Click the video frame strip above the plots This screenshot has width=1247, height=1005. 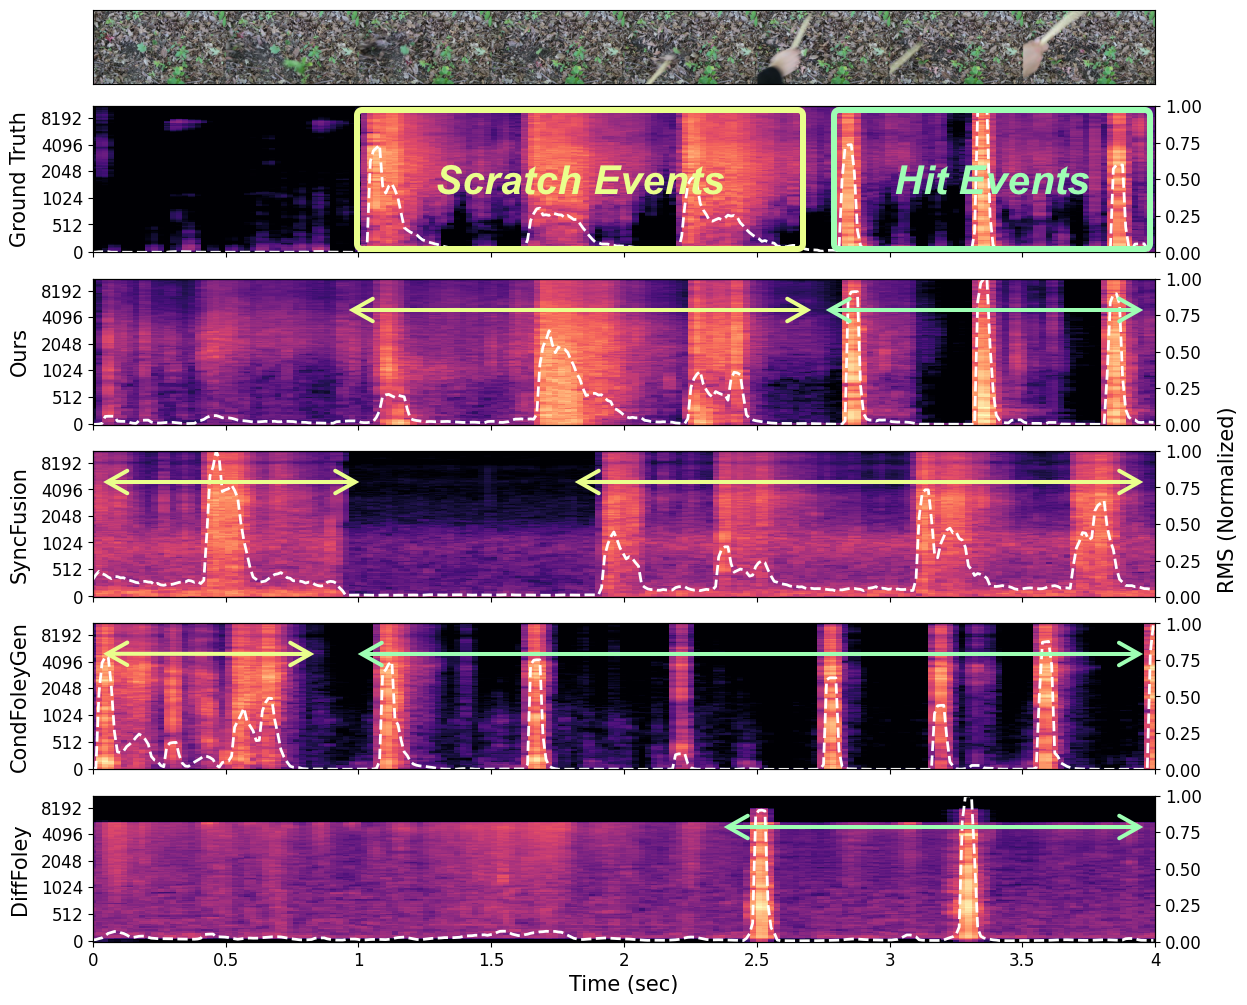point(624,47)
